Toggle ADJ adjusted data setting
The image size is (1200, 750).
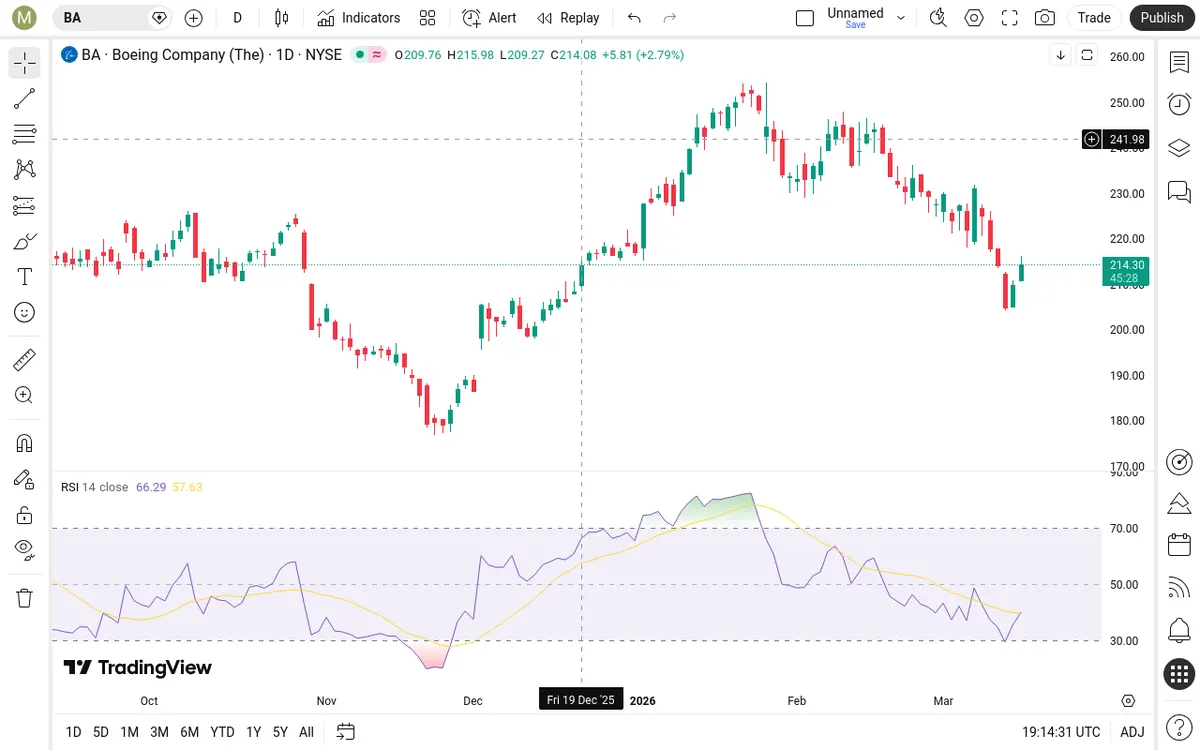[1132, 732]
